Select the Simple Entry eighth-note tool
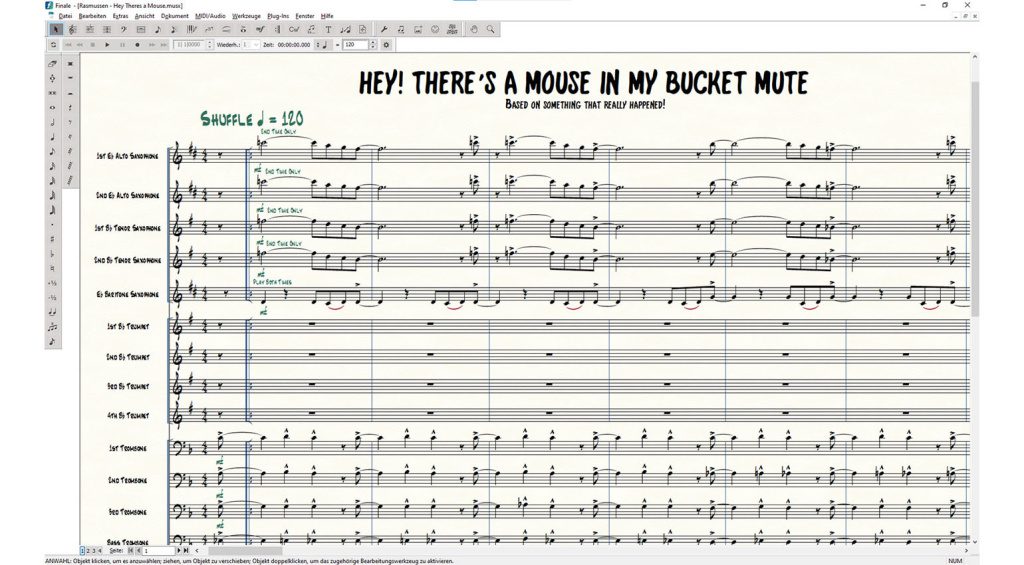The height and width of the screenshot is (565, 1024). (x=157, y=29)
